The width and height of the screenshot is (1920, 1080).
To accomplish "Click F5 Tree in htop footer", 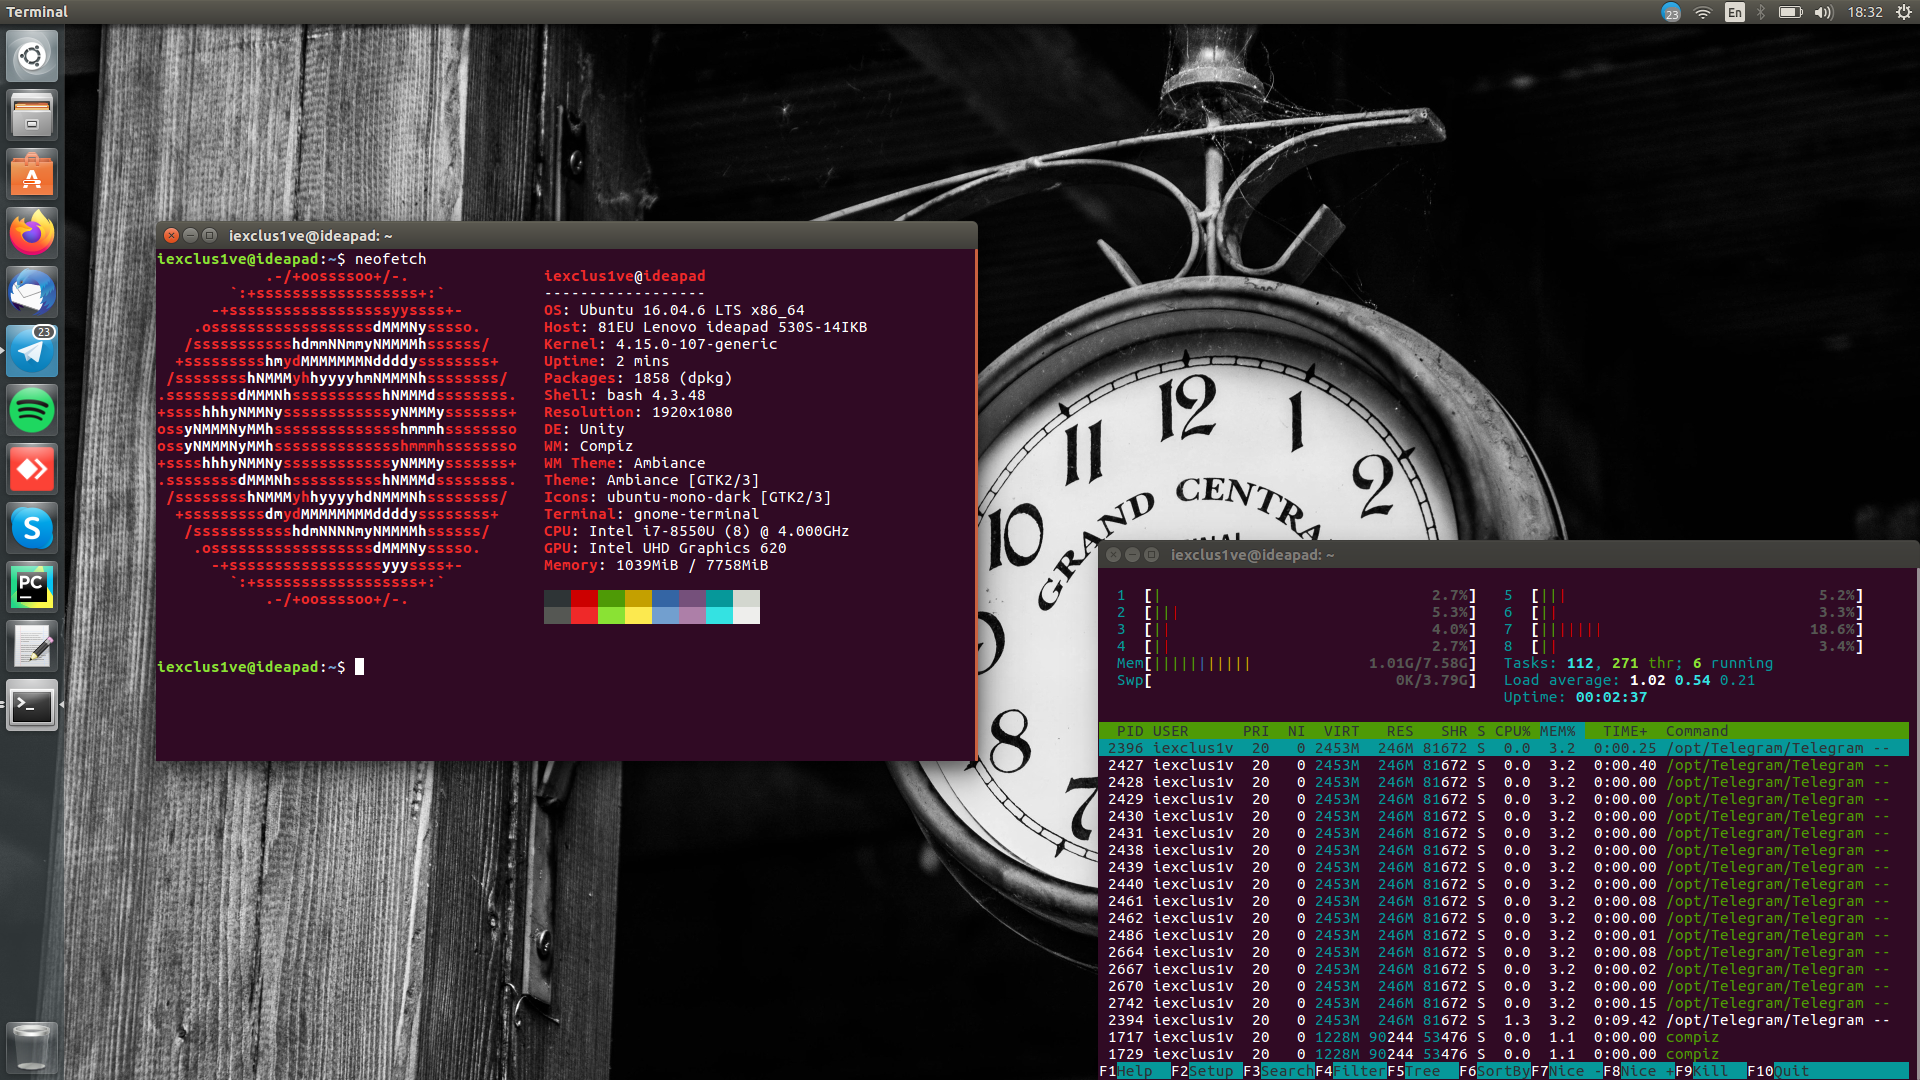I will (1422, 1071).
